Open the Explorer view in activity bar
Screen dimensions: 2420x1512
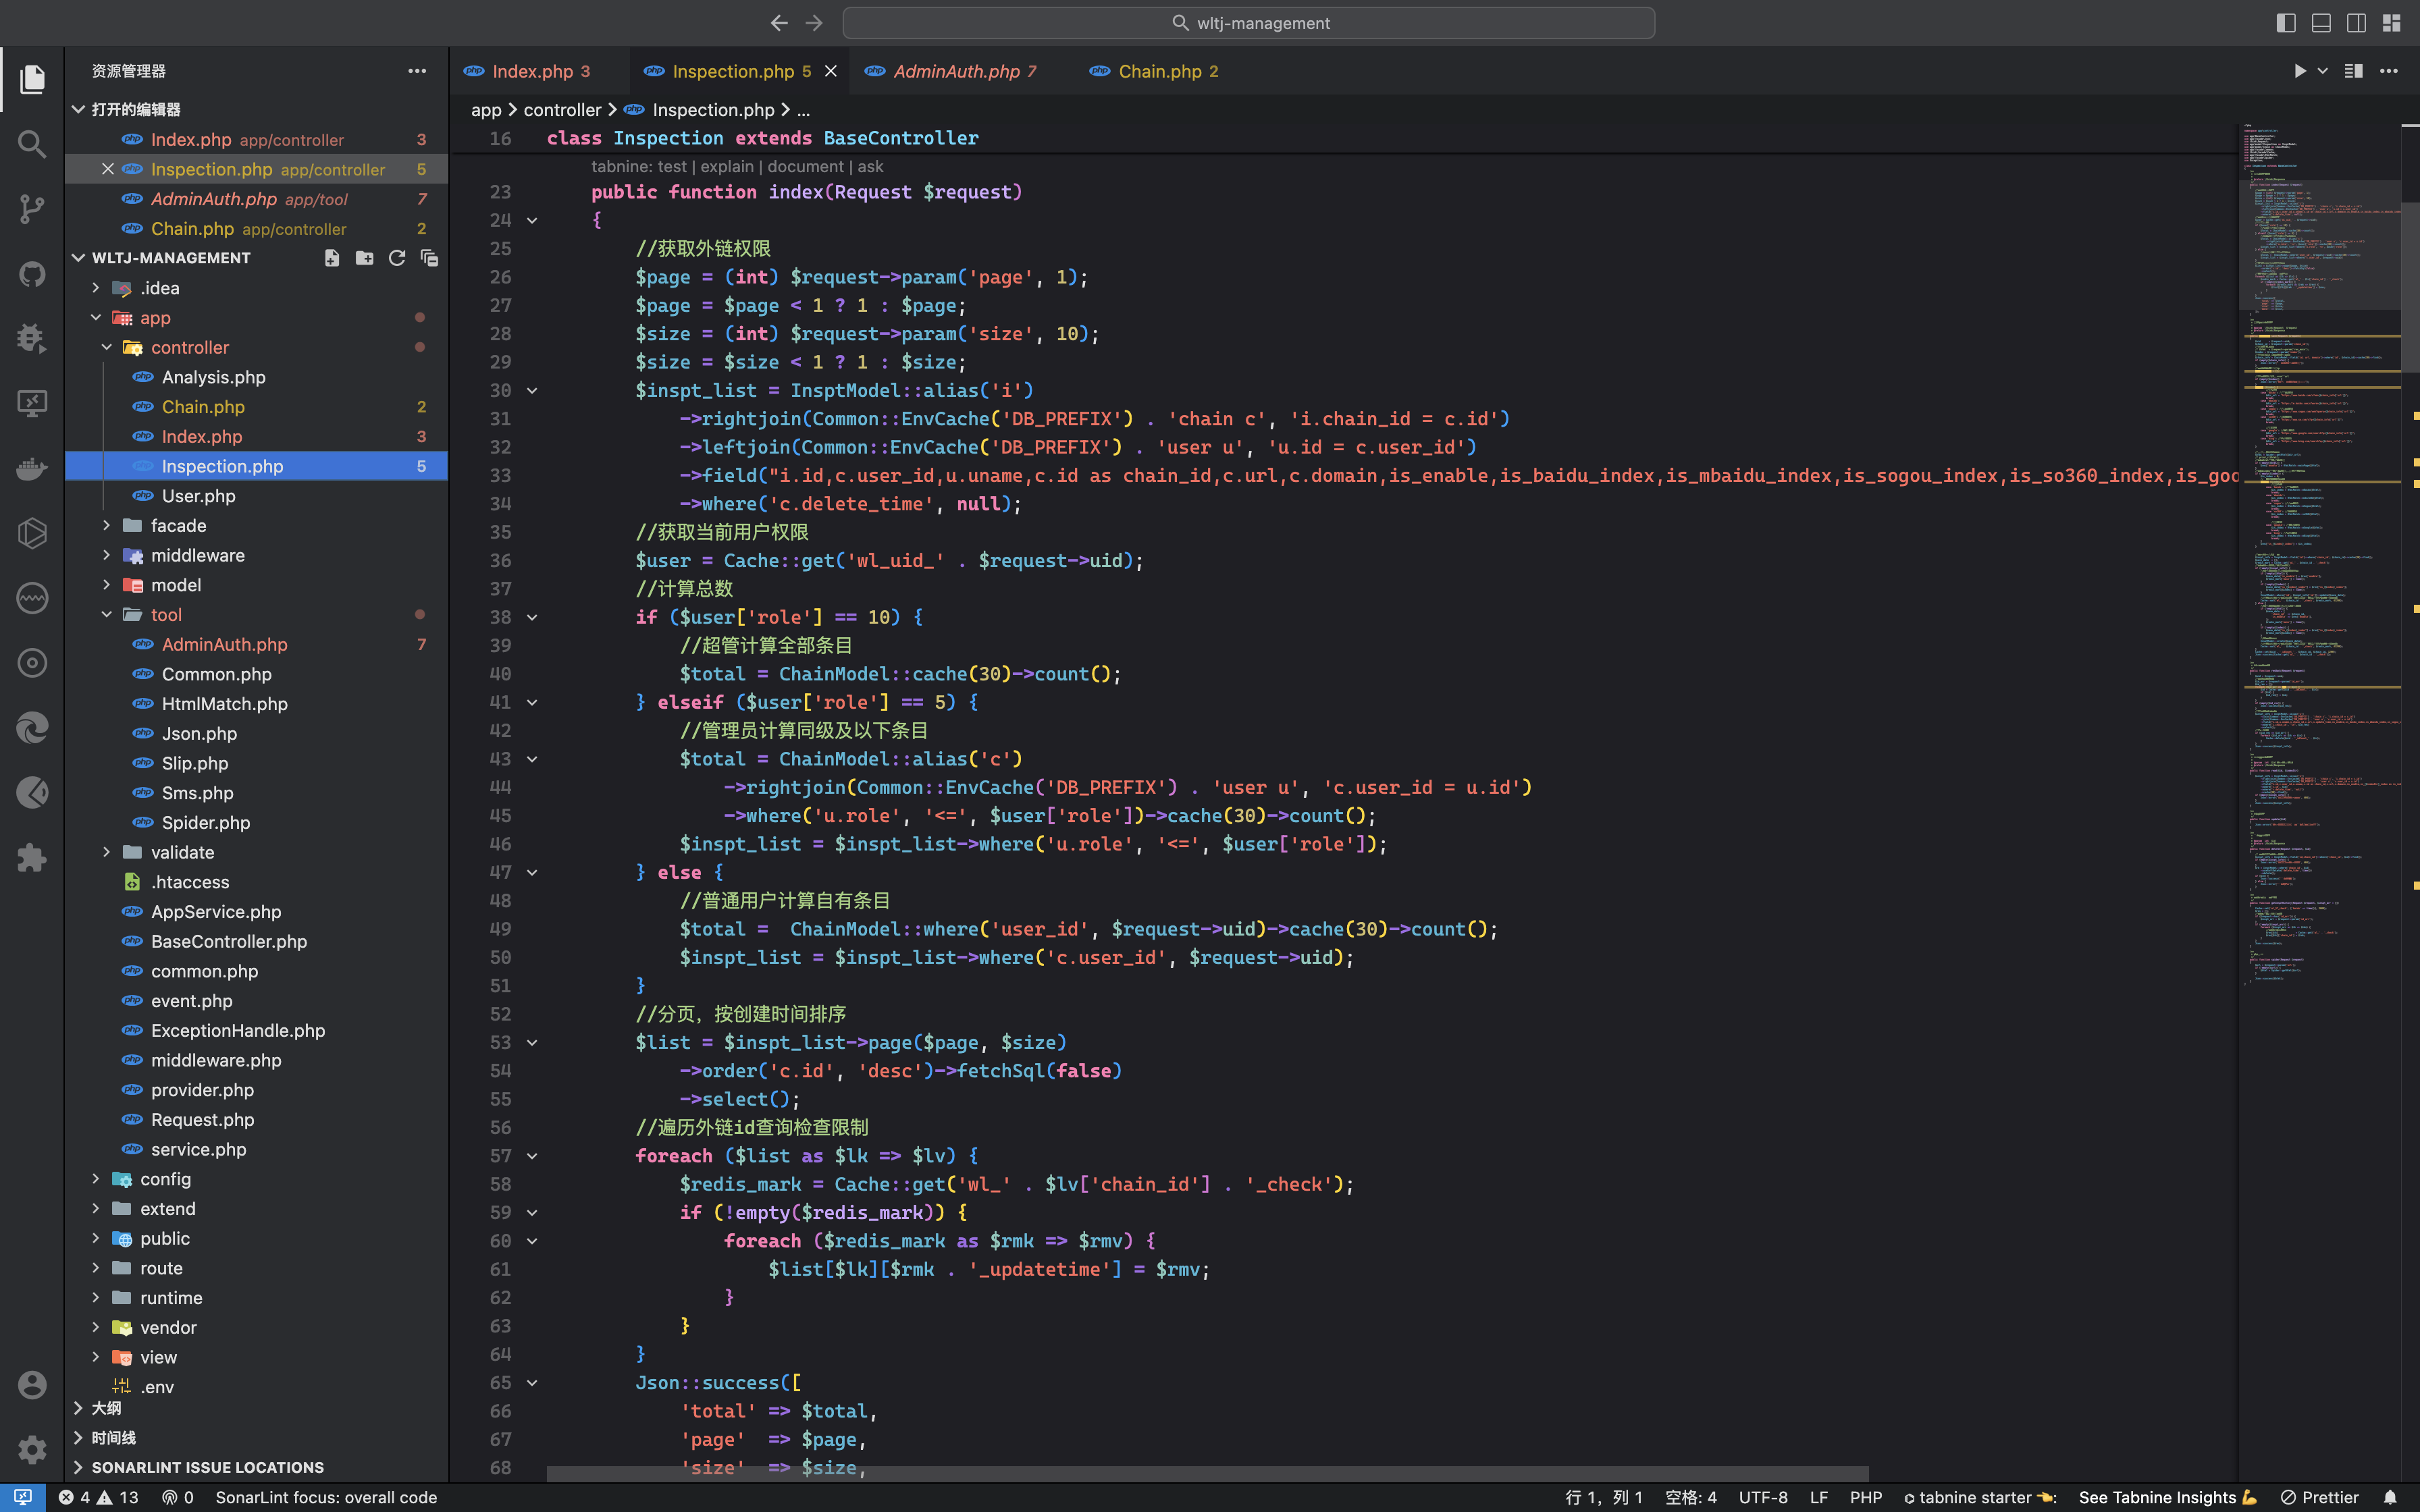tap(32, 79)
